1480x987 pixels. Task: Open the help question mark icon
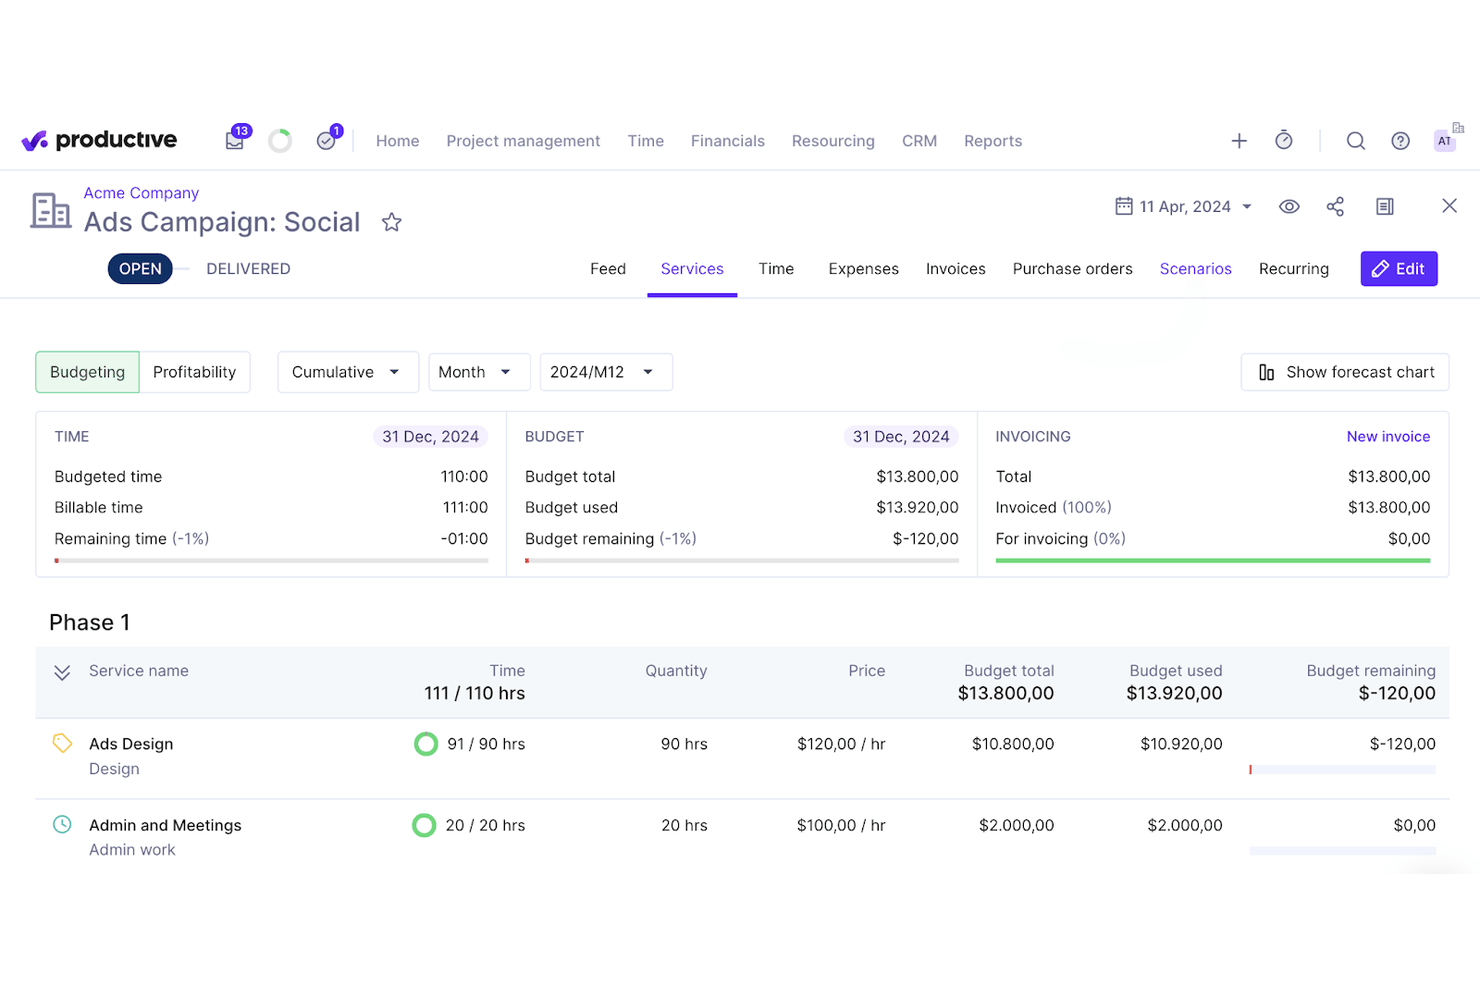(x=1400, y=141)
